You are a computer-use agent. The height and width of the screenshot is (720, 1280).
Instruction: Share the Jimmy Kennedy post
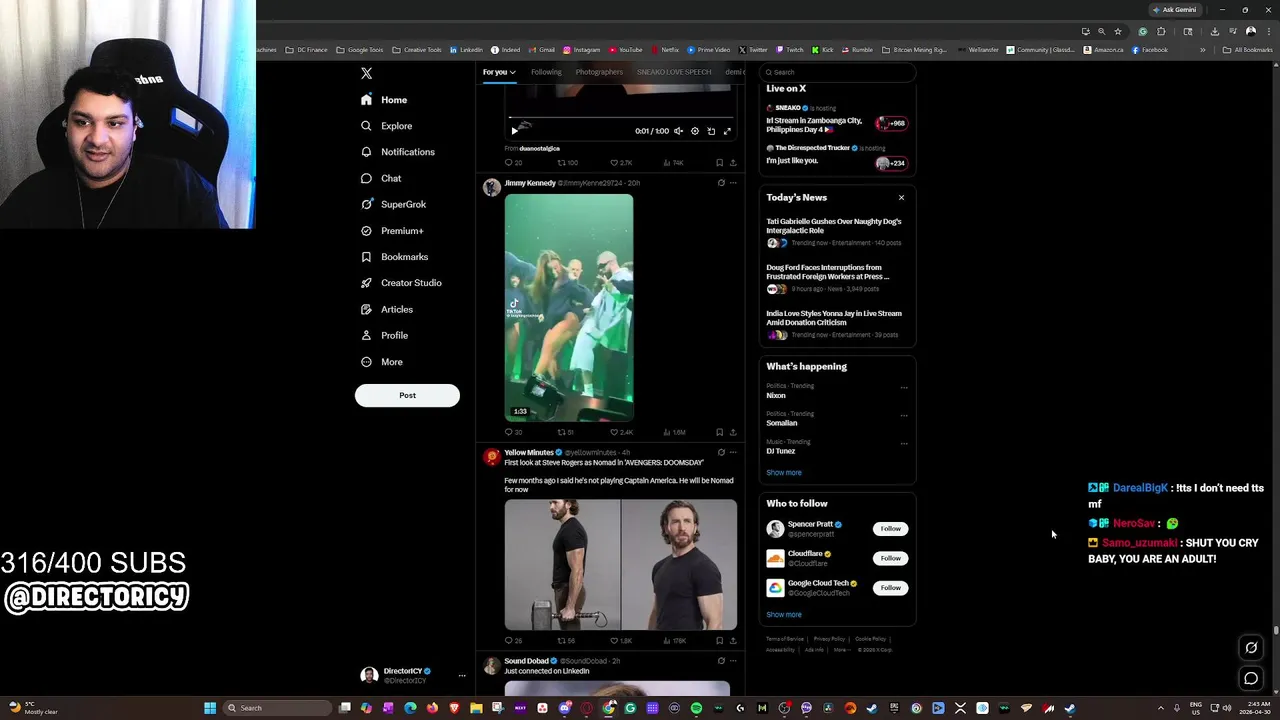(x=733, y=432)
